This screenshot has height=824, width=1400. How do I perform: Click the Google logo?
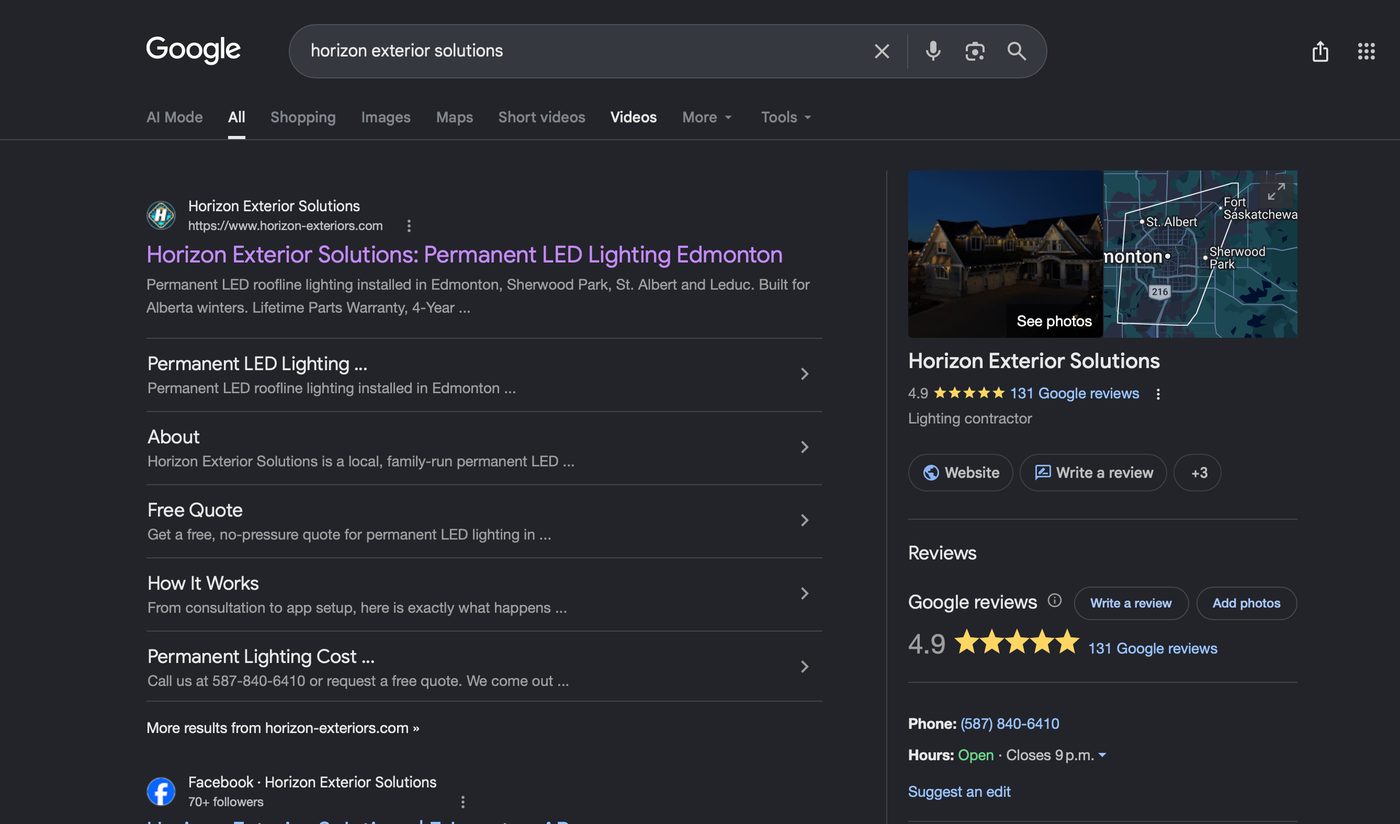point(193,50)
